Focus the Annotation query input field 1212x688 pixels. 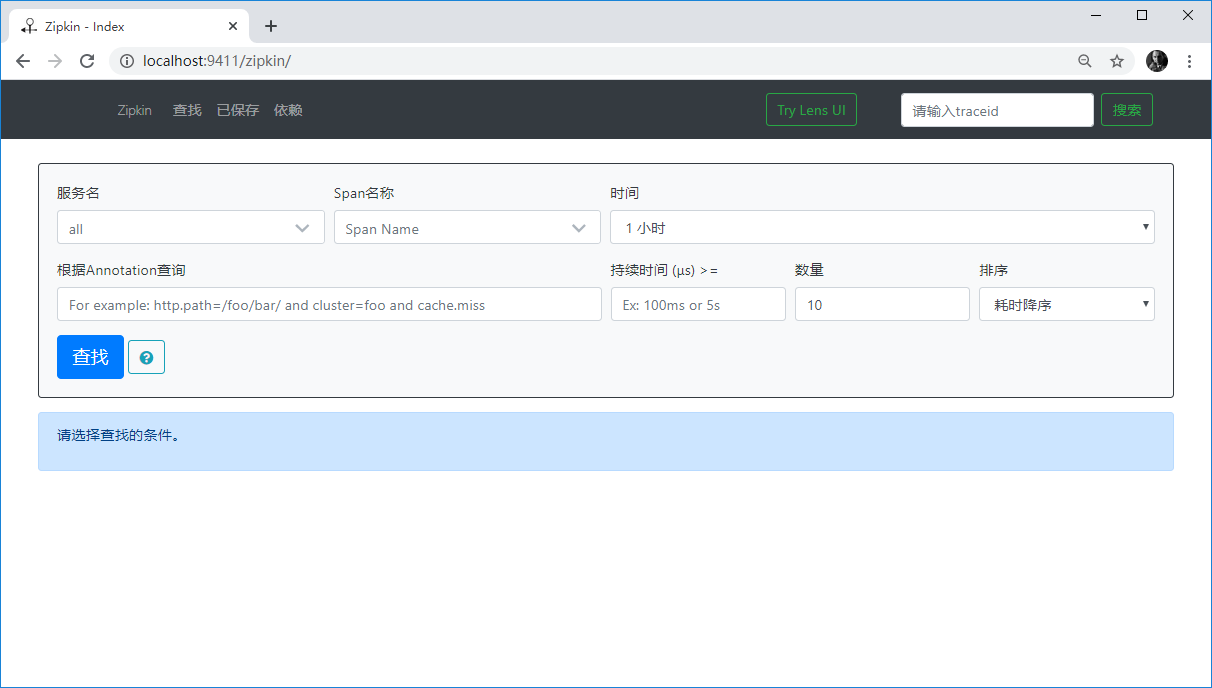point(329,304)
